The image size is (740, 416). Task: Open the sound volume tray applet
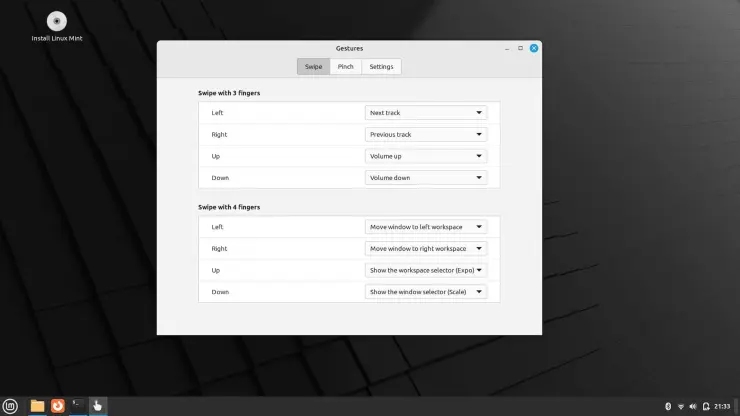(693, 407)
